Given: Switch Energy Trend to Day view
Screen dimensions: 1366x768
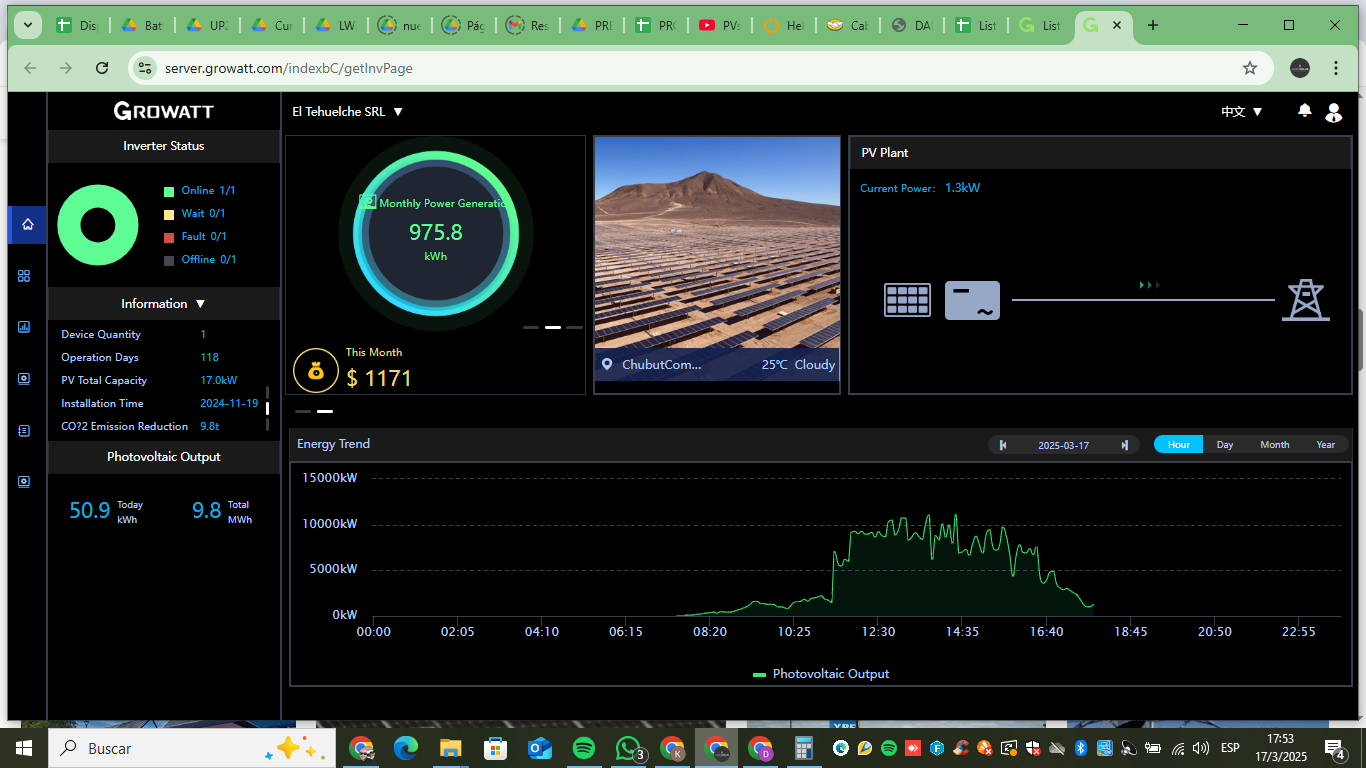Looking at the screenshot, I should (1225, 445).
